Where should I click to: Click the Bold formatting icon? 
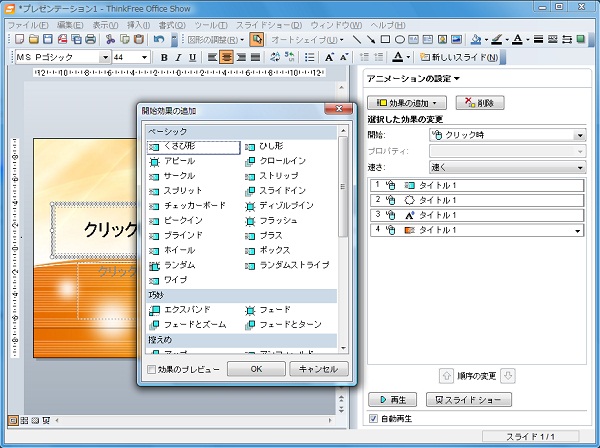(x=165, y=57)
